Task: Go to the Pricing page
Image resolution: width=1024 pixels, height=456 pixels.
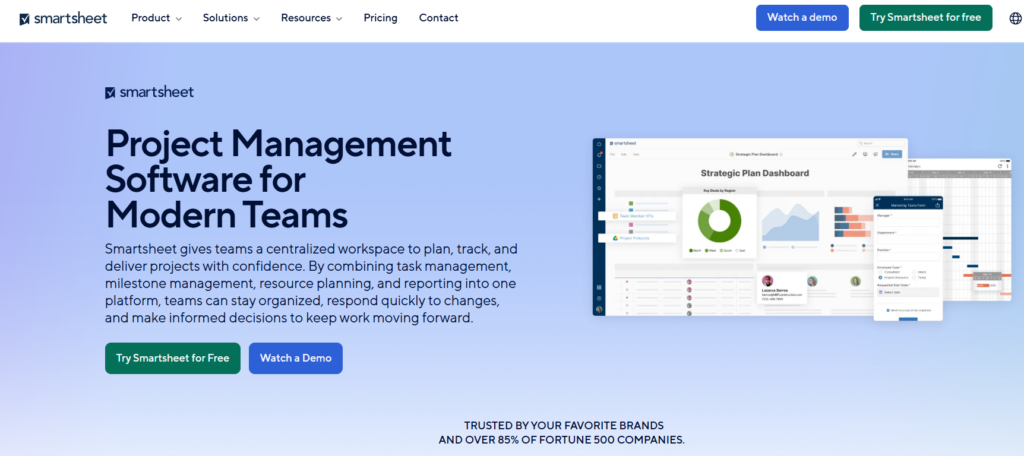Action: [381, 18]
